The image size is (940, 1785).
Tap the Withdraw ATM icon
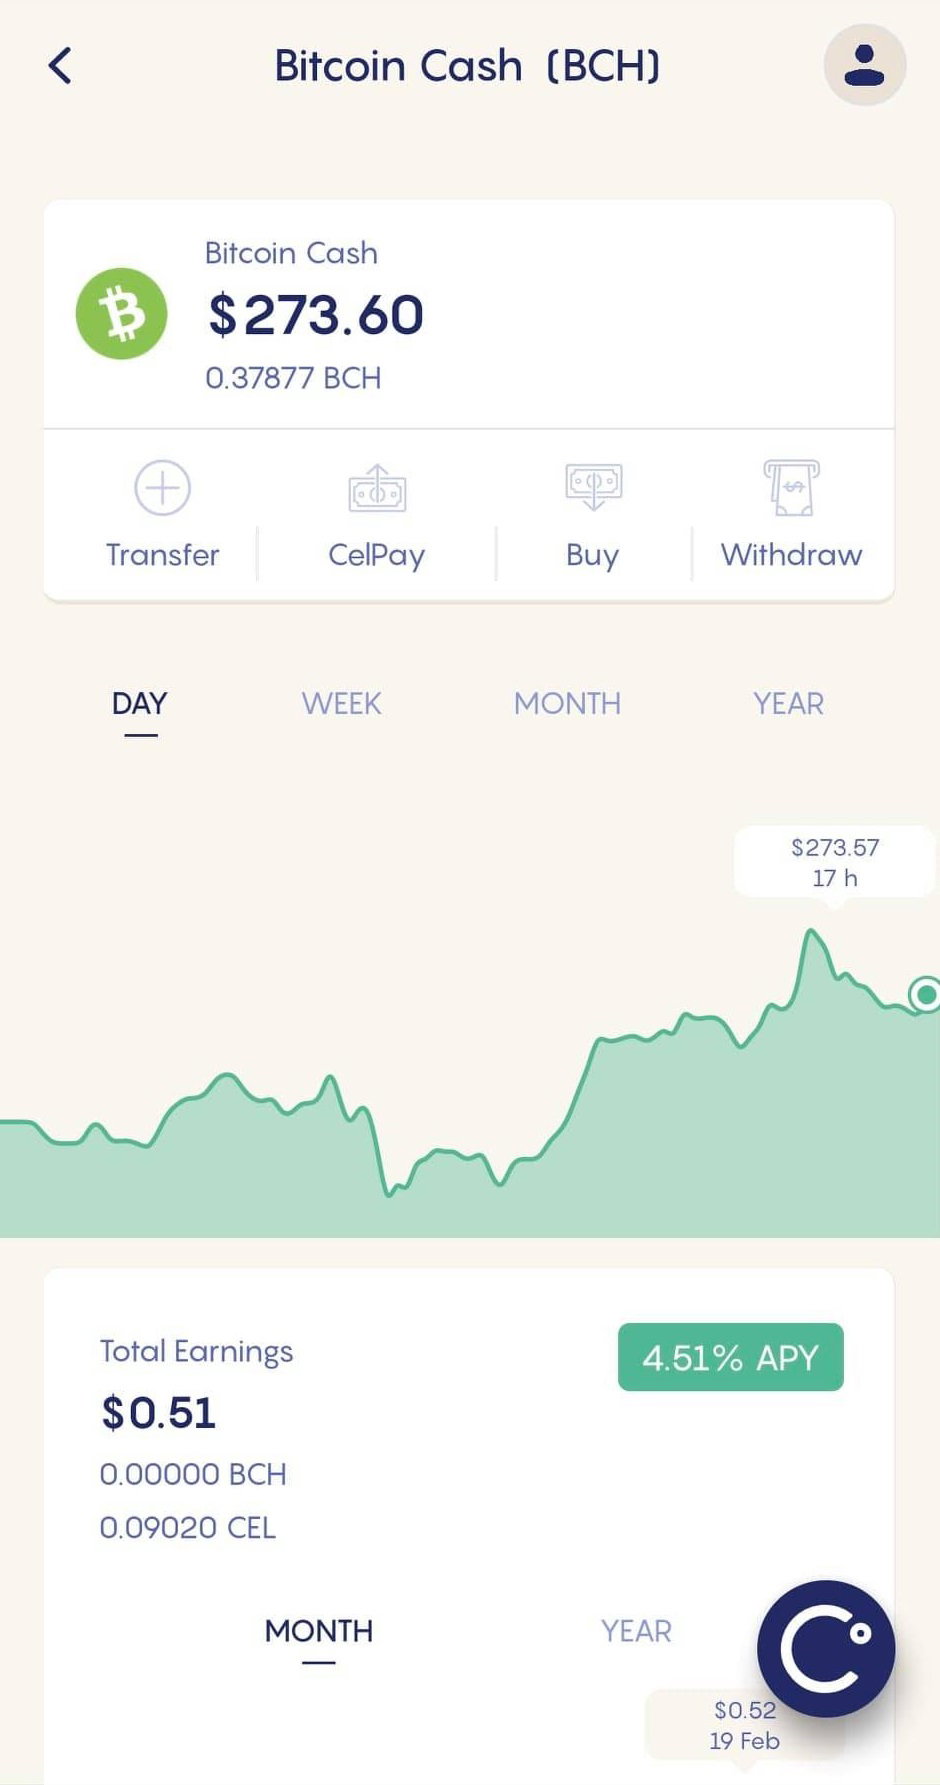point(791,488)
